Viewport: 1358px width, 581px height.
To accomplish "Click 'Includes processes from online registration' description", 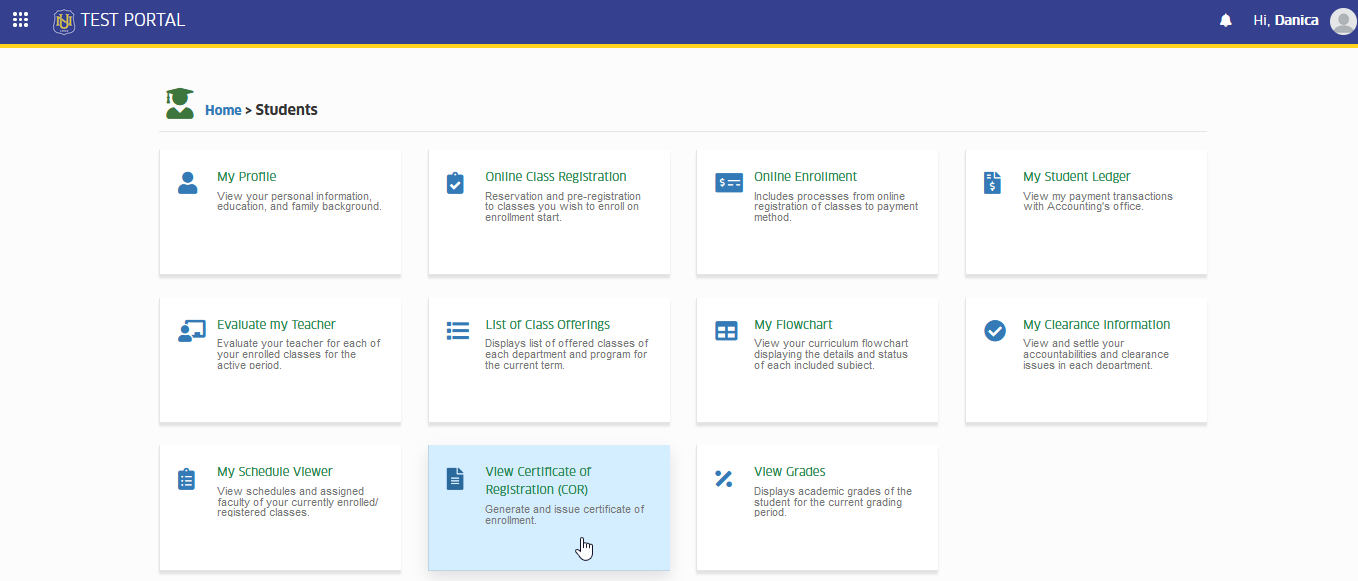I will [836, 207].
